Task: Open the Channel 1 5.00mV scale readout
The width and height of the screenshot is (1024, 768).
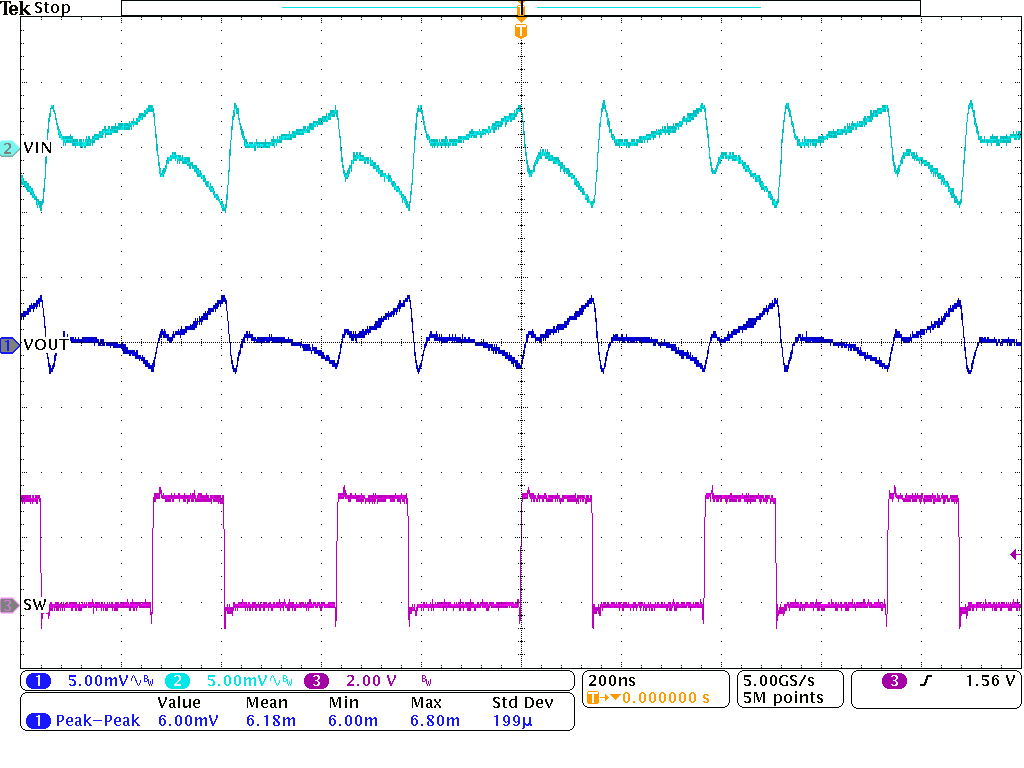Action: pyautogui.click(x=94, y=679)
